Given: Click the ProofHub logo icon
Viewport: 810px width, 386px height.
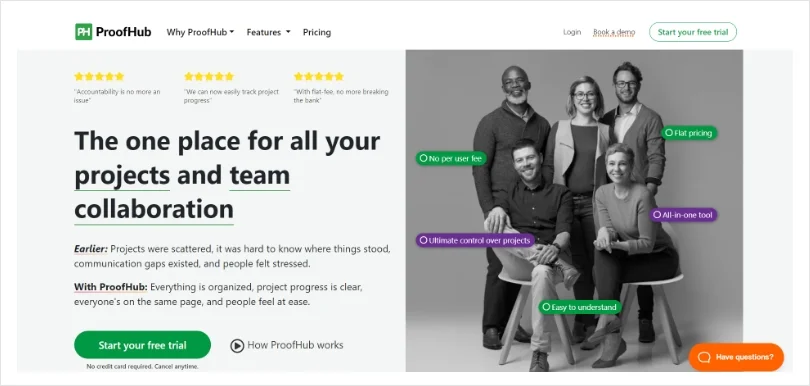Looking at the screenshot, I should click(83, 32).
